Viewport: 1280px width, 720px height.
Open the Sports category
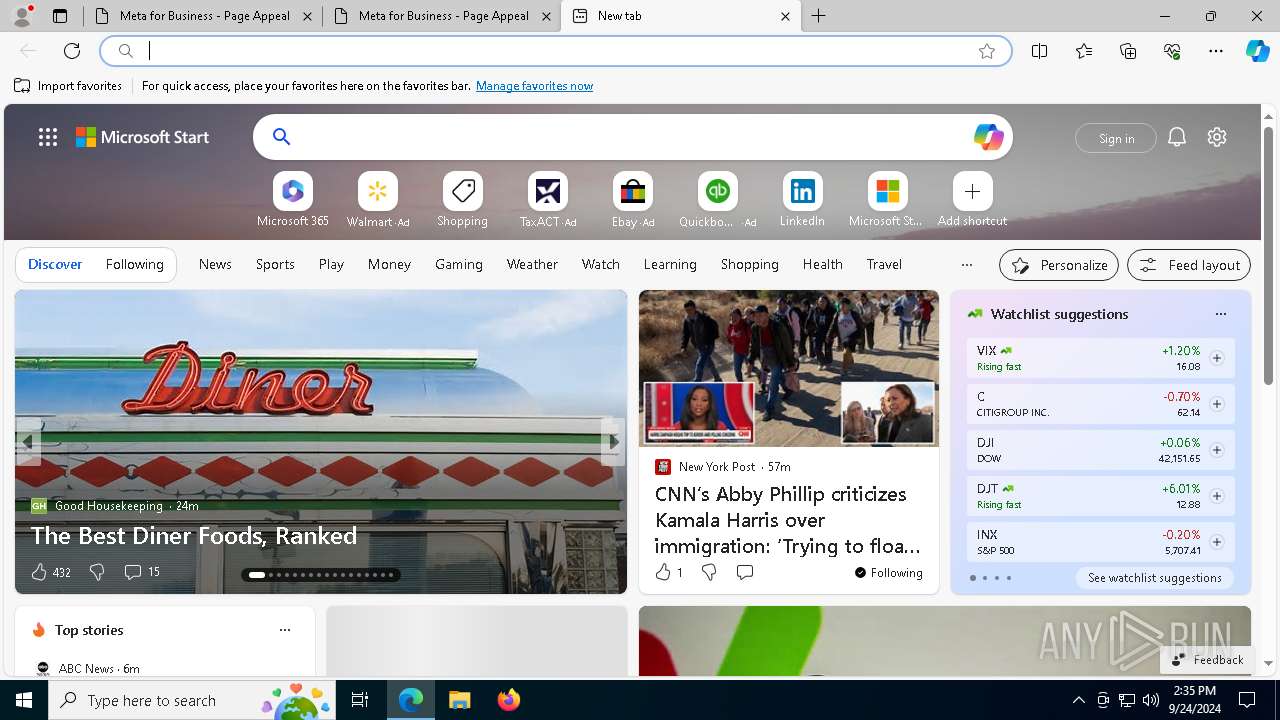[275, 264]
